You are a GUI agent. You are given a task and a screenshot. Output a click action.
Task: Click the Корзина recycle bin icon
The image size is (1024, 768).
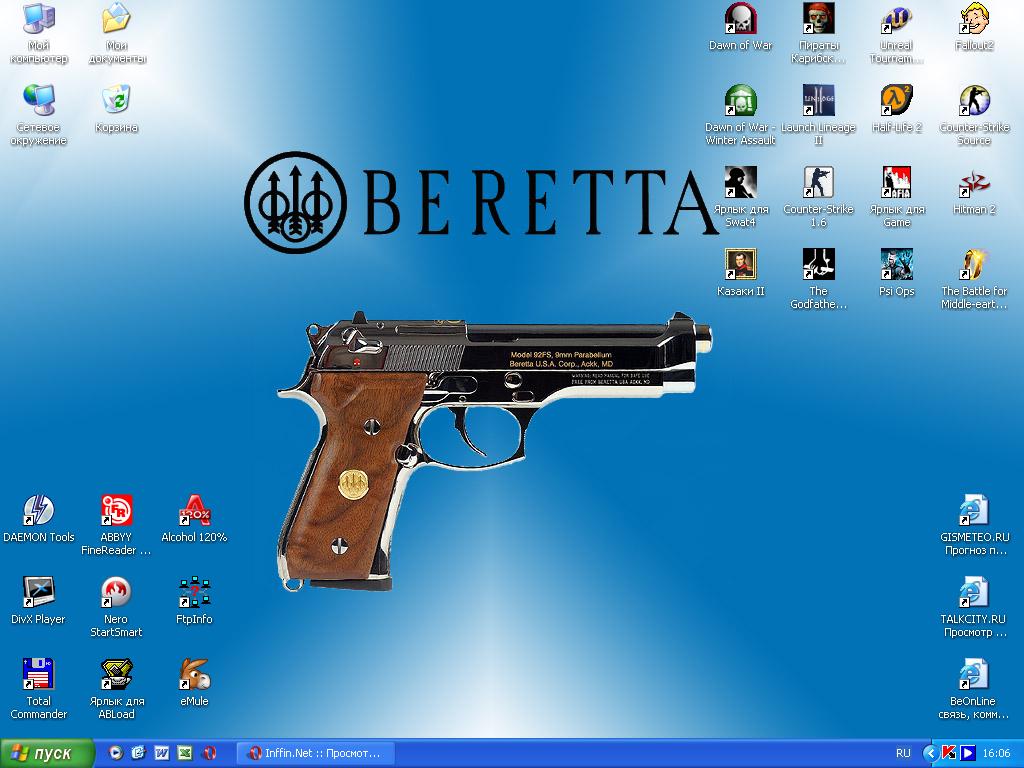tap(116, 101)
